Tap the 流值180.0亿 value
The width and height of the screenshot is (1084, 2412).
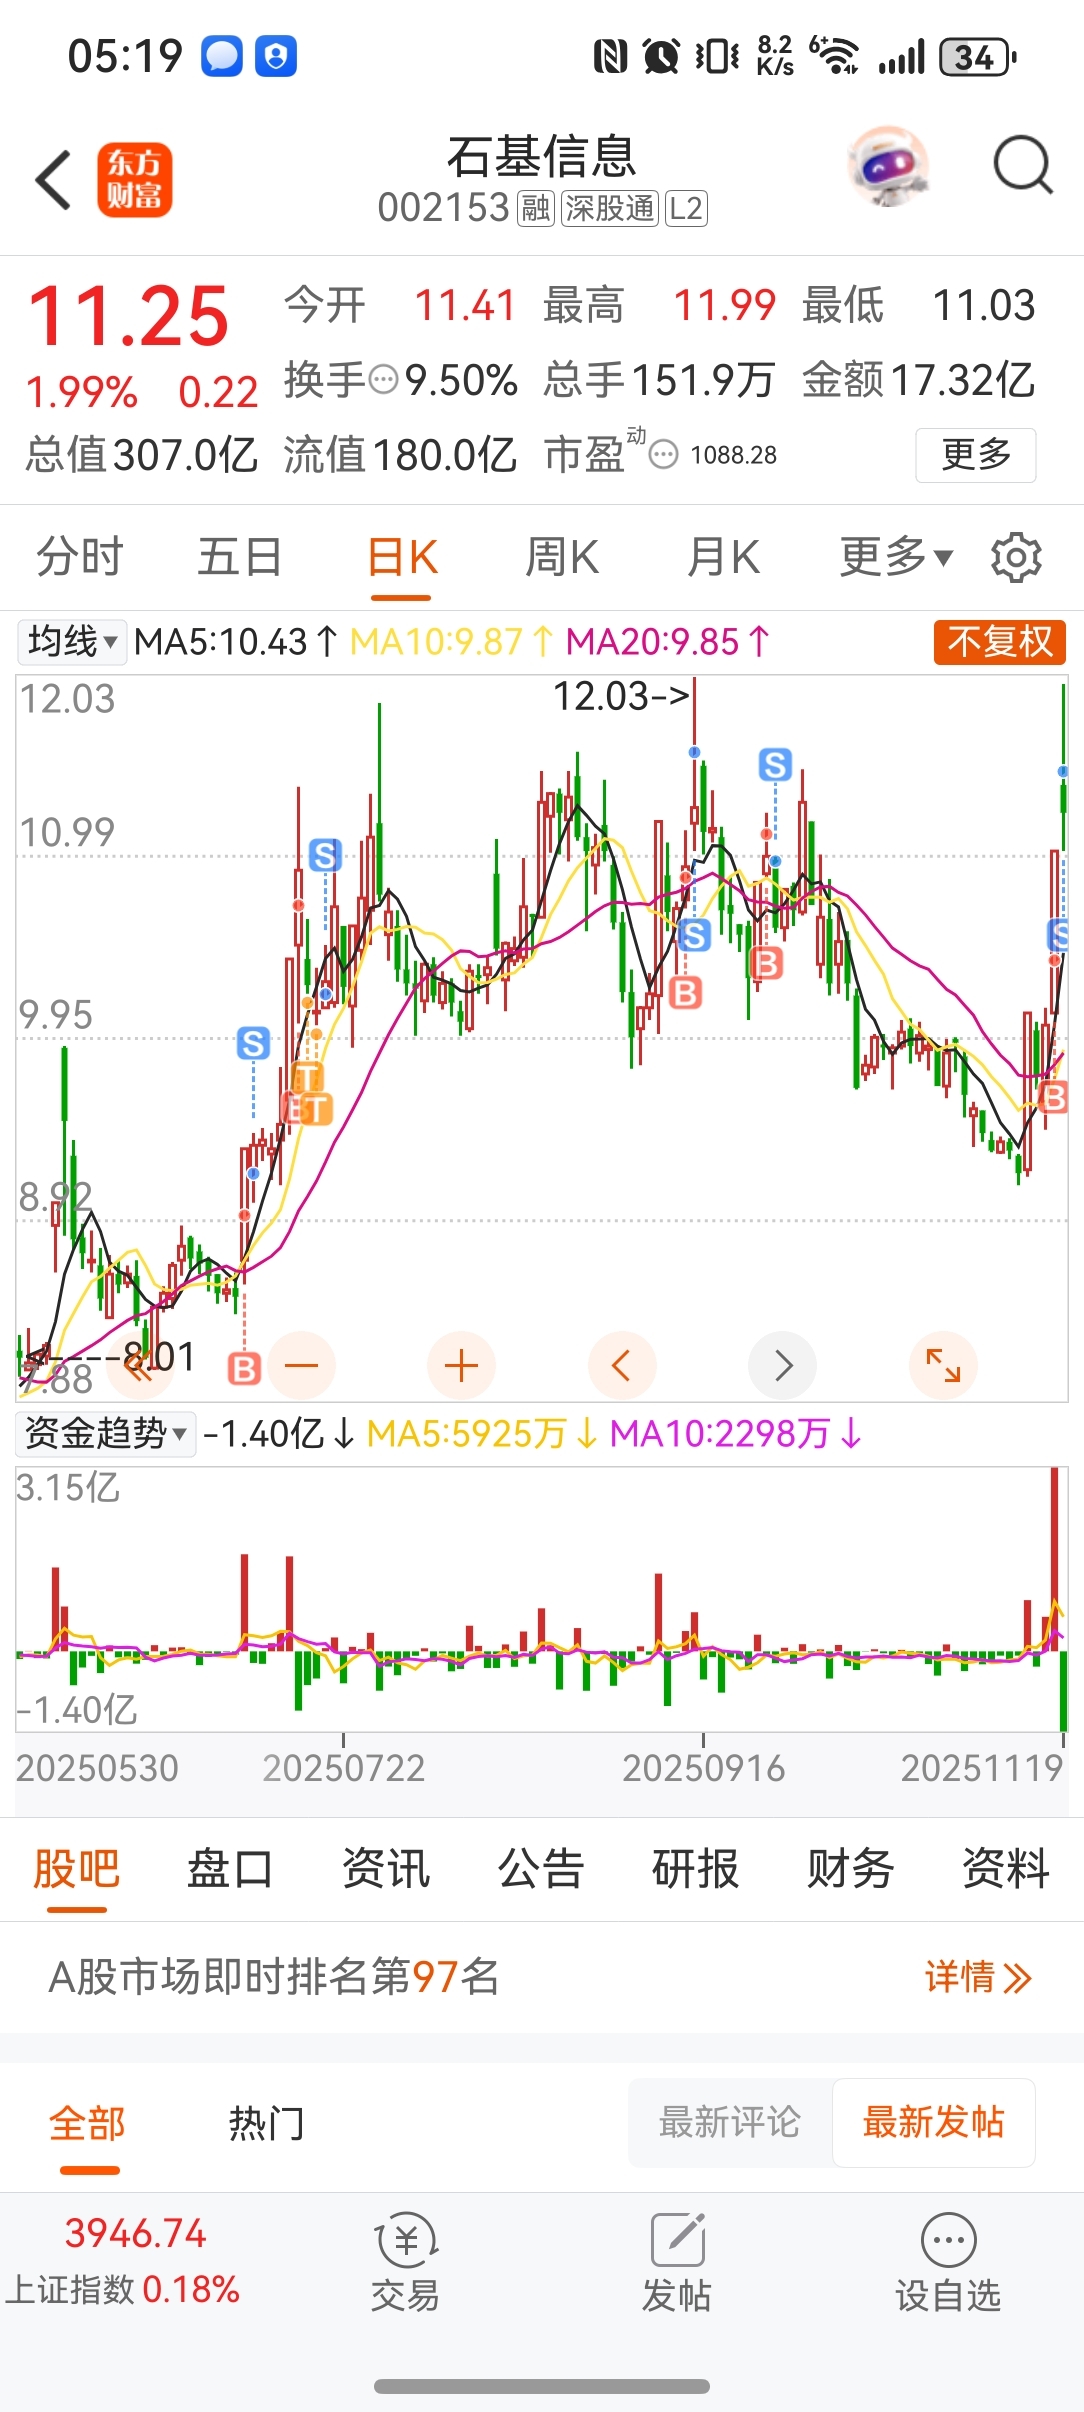point(400,455)
